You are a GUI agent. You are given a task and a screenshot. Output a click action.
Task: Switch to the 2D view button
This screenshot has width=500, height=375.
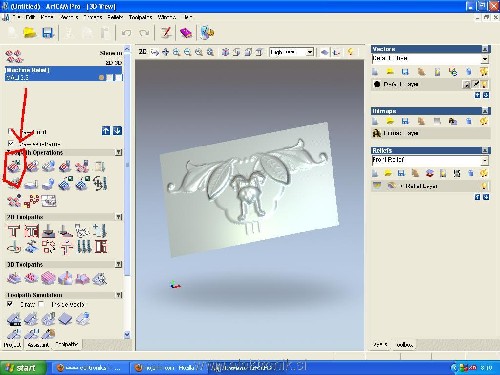pyautogui.click(x=142, y=52)
